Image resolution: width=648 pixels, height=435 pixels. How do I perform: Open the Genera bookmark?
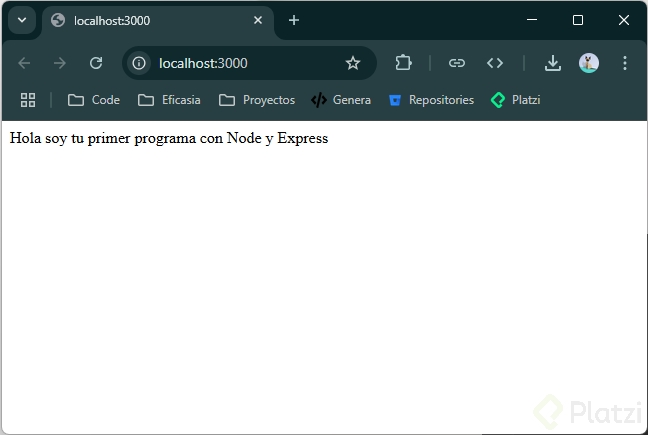pos(341,100)
